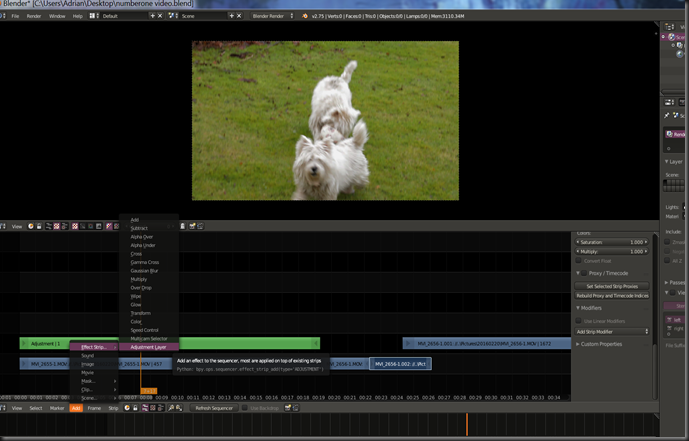Choose Adjustment Layer effect strip
The width and height of the screenshot is (689, 441).
click(x=149, y=347)
